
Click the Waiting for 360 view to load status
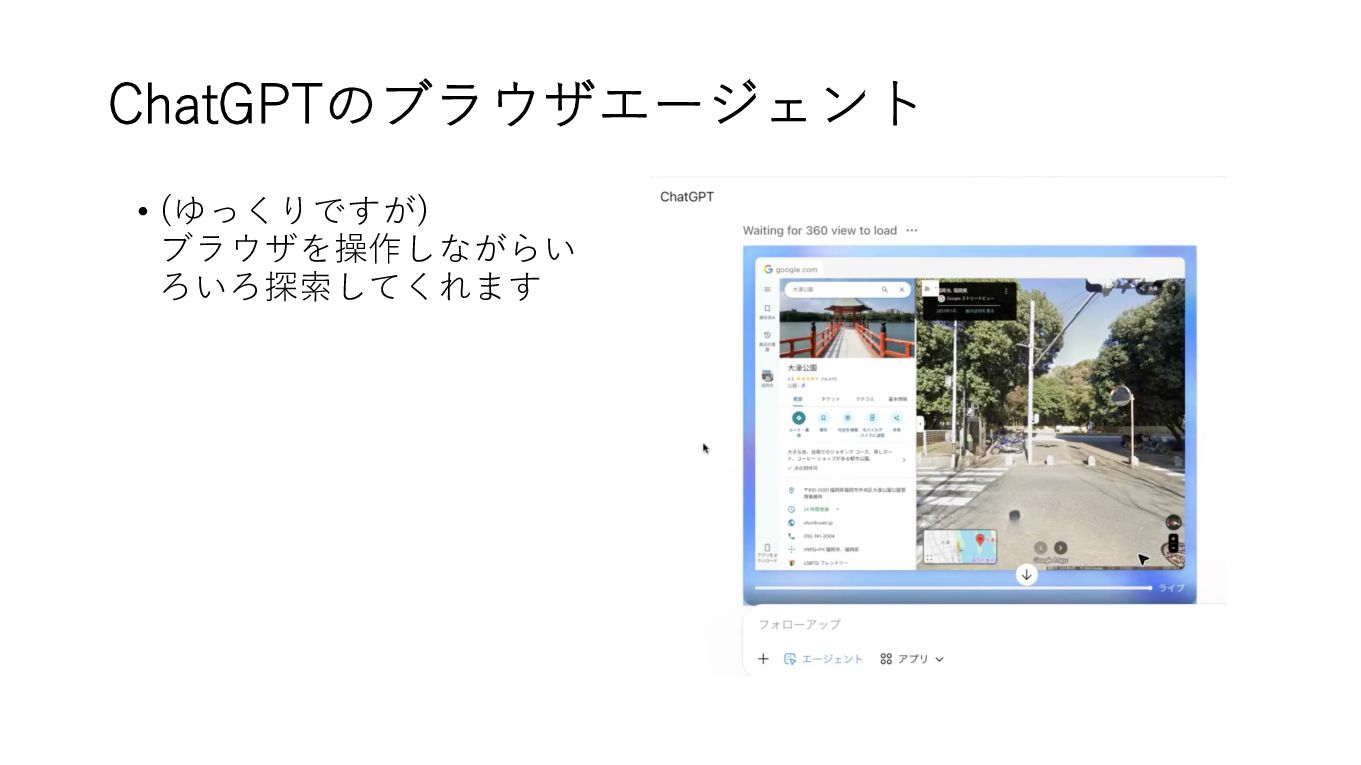pyautogui.click(x=820, y=230)
